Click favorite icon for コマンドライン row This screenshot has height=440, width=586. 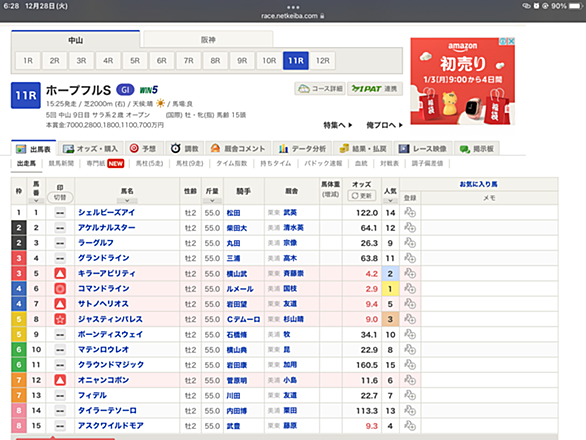(x=410, y=289)
